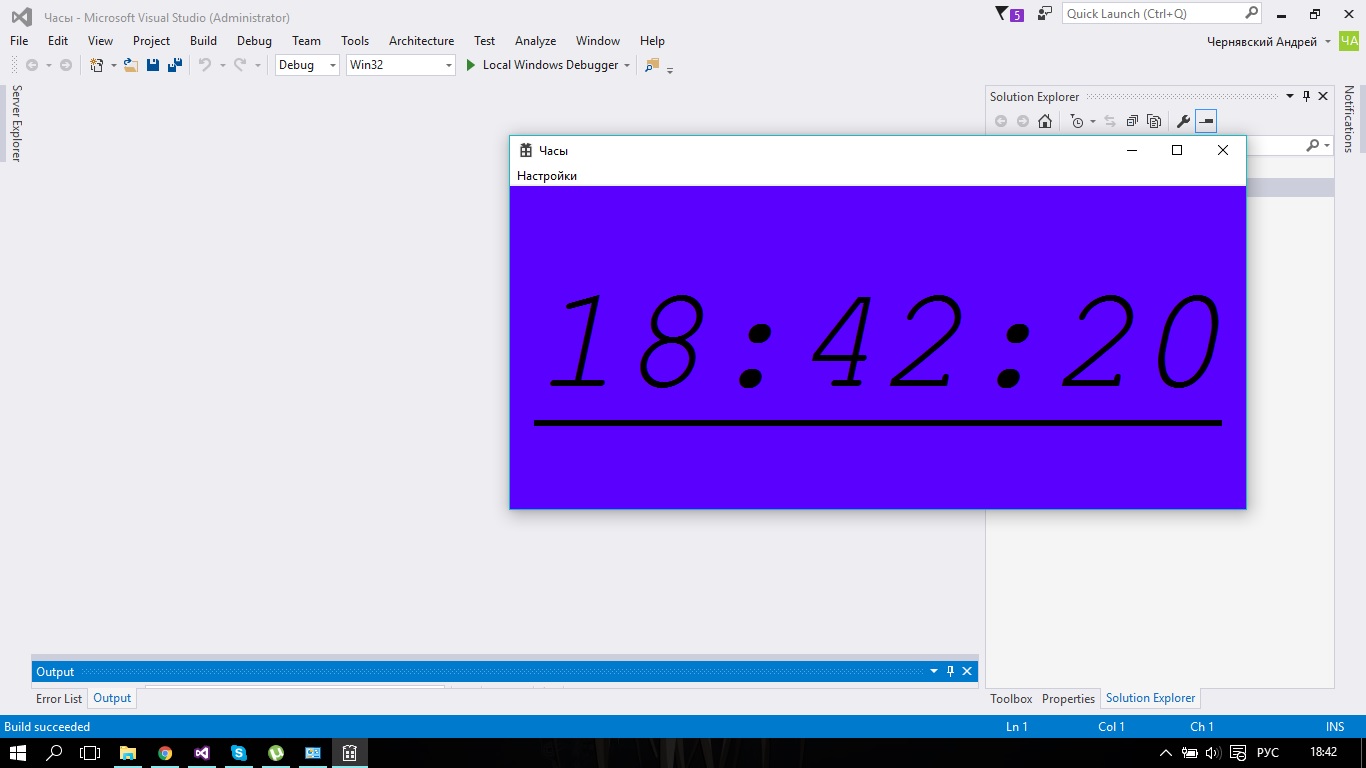Open the Debug menu
1366x768 pixels.
pos(254,41)
